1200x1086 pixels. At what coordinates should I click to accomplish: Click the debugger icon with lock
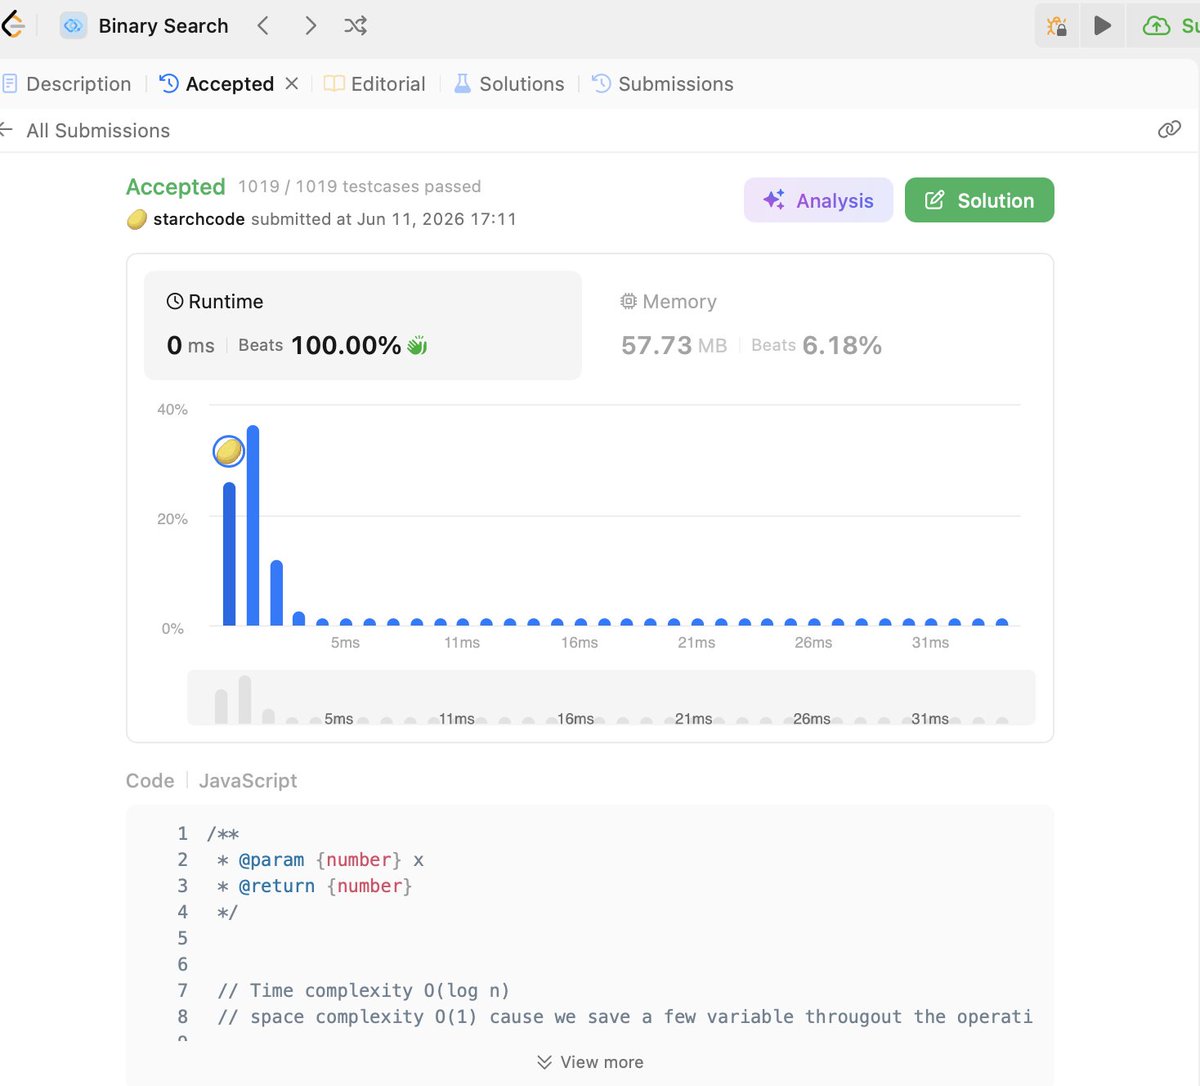click(x=1056, y=26)
